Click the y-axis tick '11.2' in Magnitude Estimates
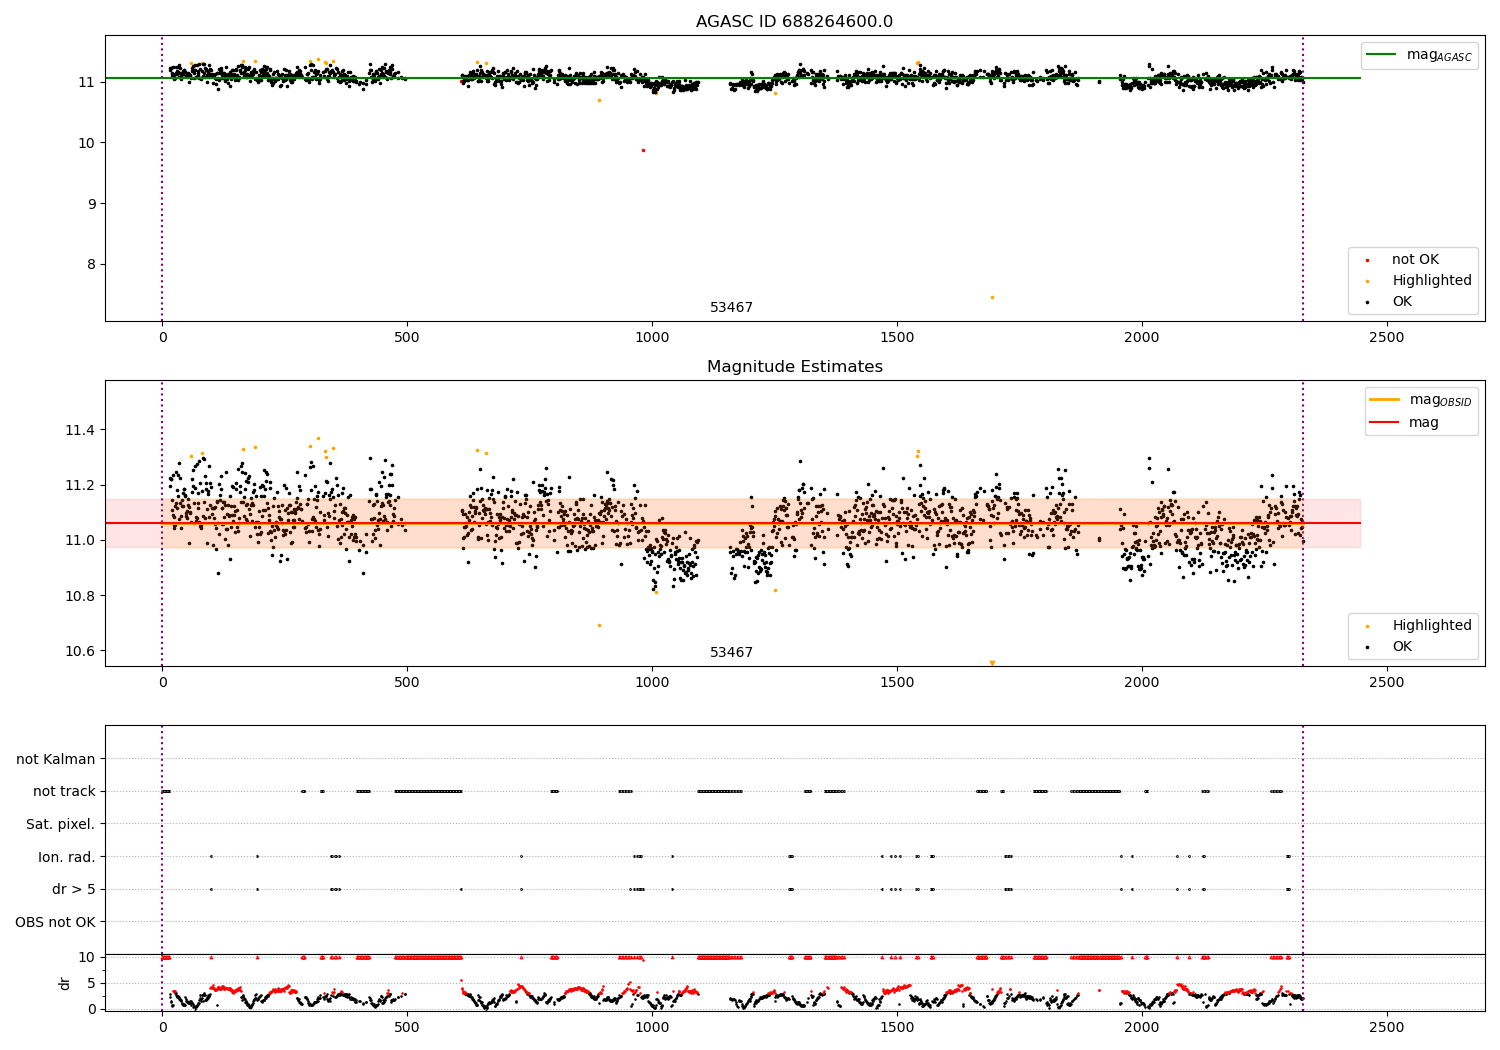Viewport: 1500px width, 1050px height. click(80, 485)
